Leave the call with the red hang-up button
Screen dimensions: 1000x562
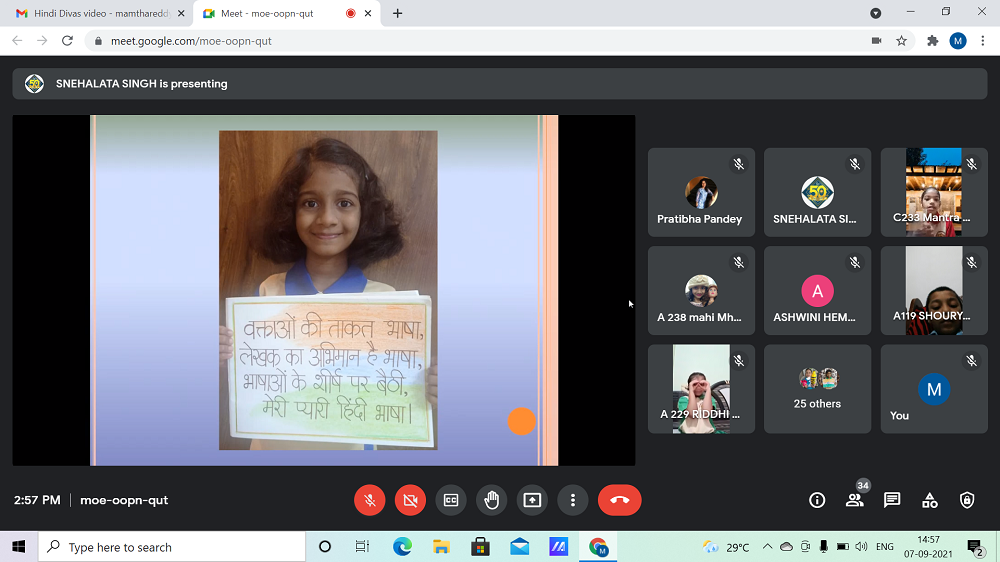pos(619,500)
